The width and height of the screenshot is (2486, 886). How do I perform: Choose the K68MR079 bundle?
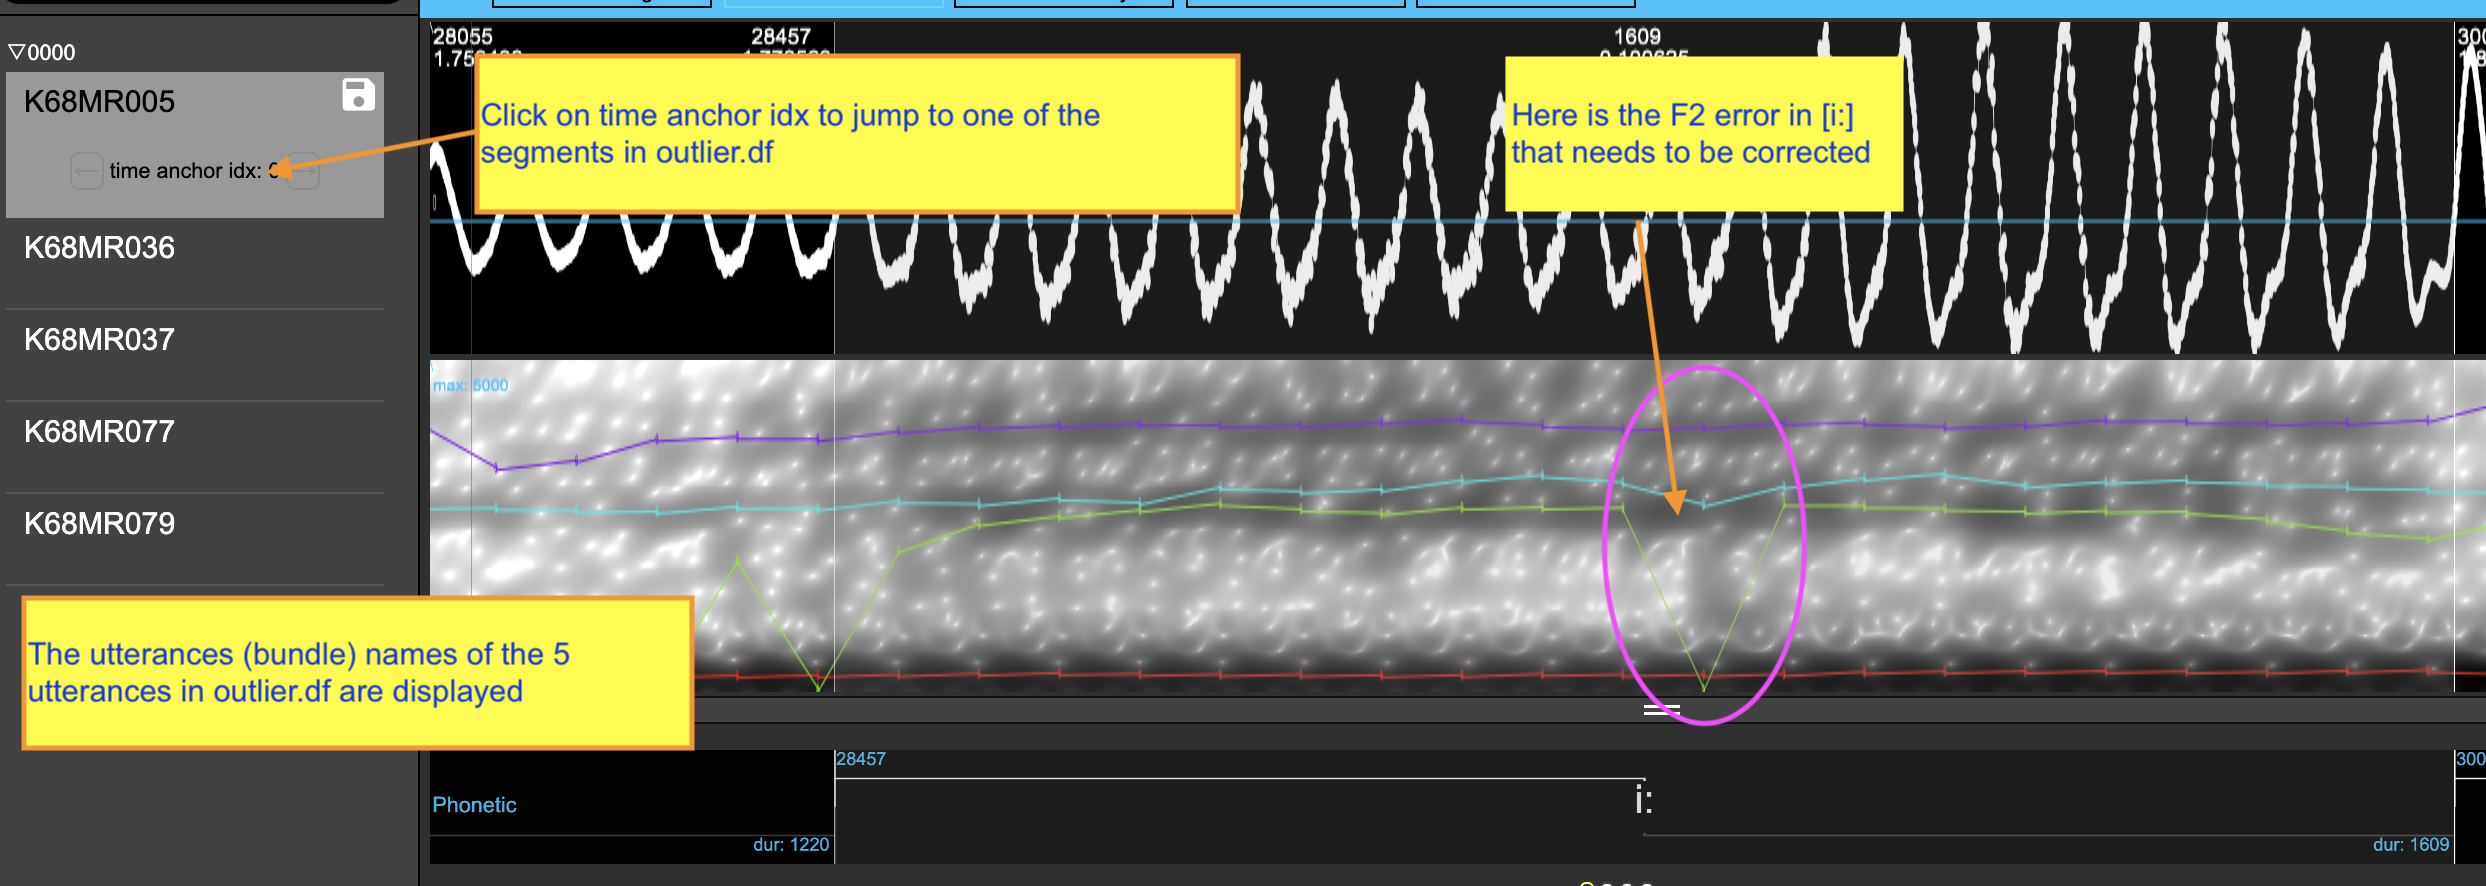(99, 524)
